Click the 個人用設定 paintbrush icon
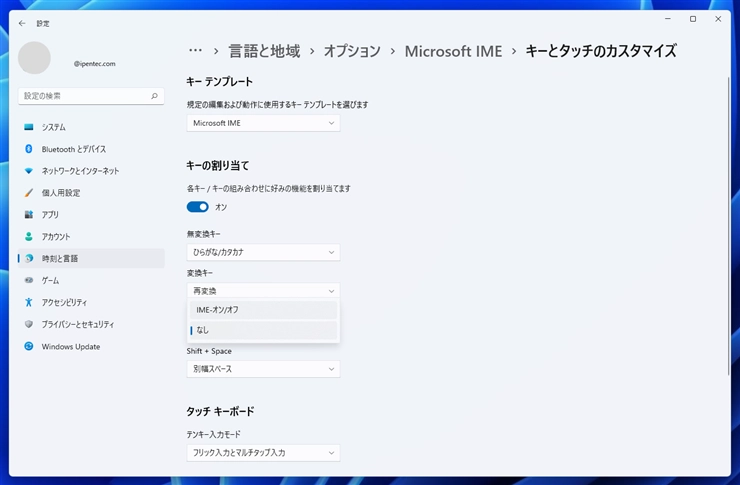 (29, 192)
